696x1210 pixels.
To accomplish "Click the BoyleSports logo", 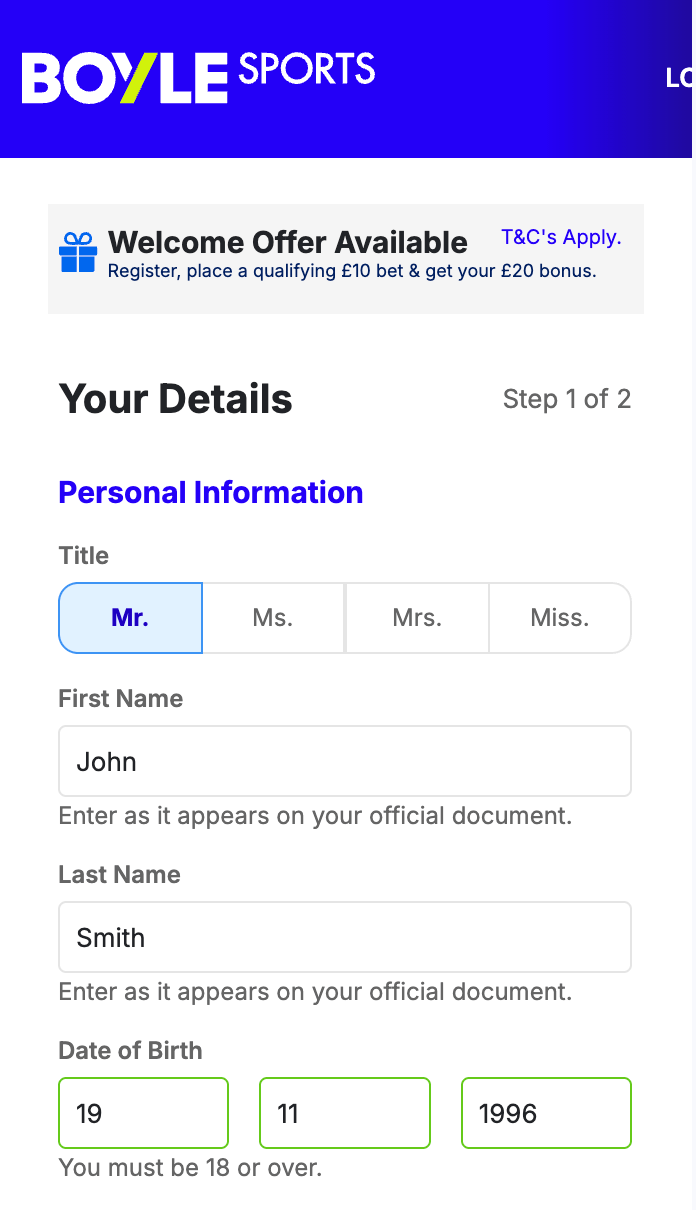I will click(198, 77).
